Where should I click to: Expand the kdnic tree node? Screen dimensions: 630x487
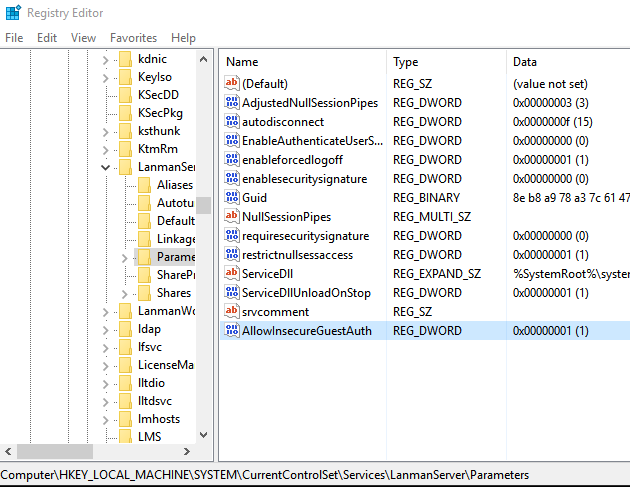105,60
